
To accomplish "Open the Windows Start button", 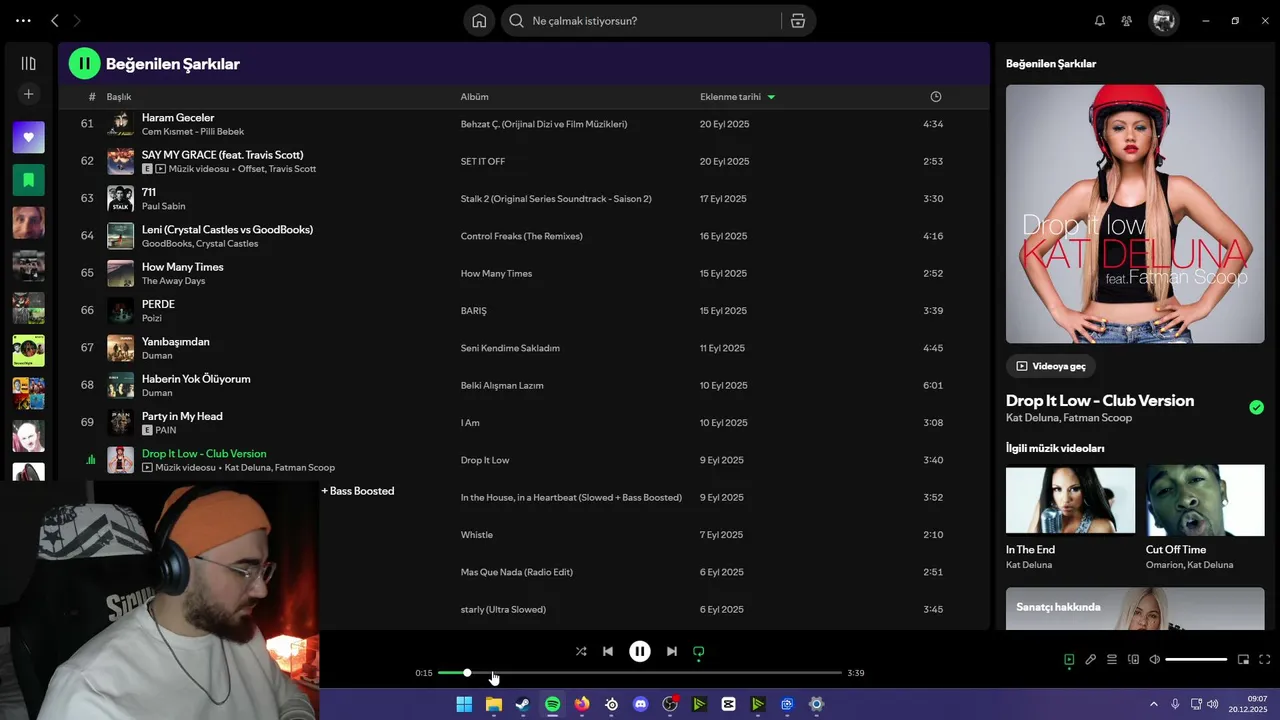I will click(x=464, y=704).
